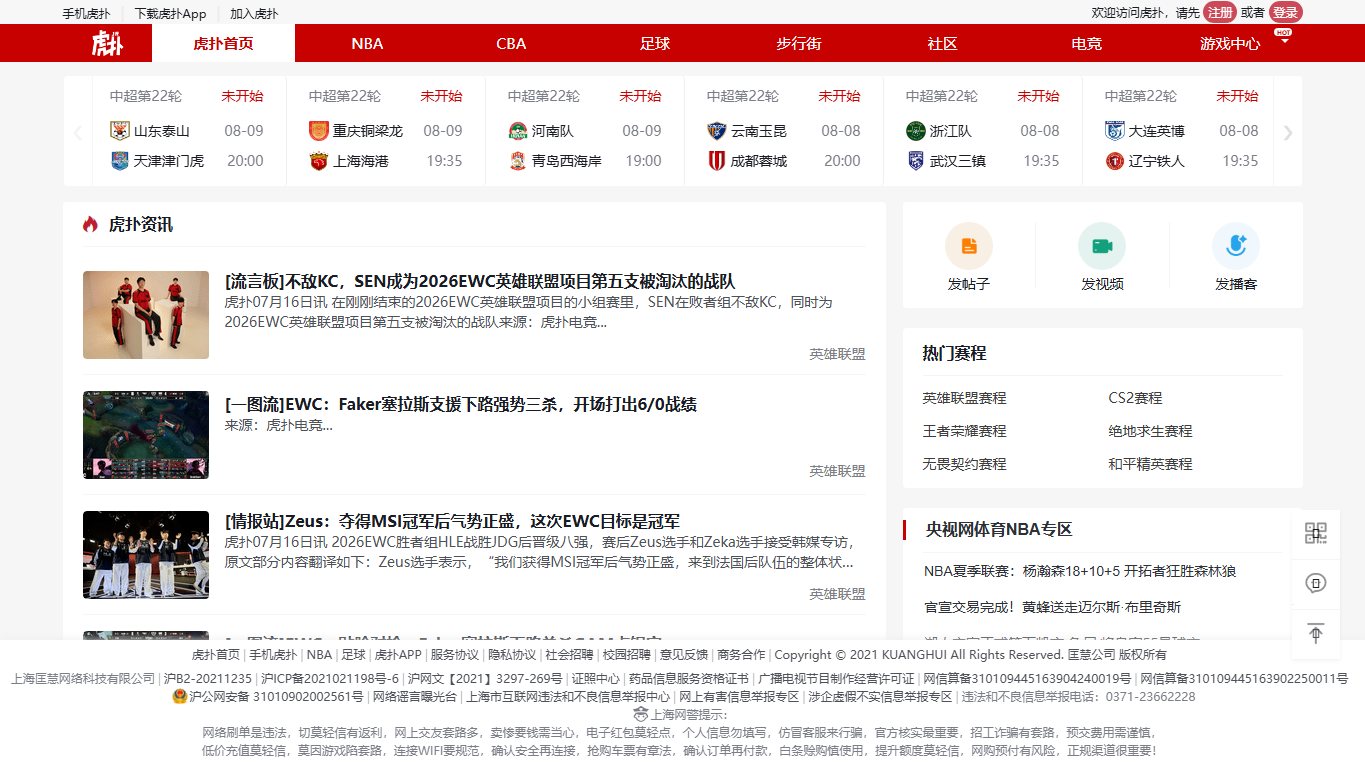Open the 社区 navigation tab
The image size is (1365, 768).
tap(943, 43)
